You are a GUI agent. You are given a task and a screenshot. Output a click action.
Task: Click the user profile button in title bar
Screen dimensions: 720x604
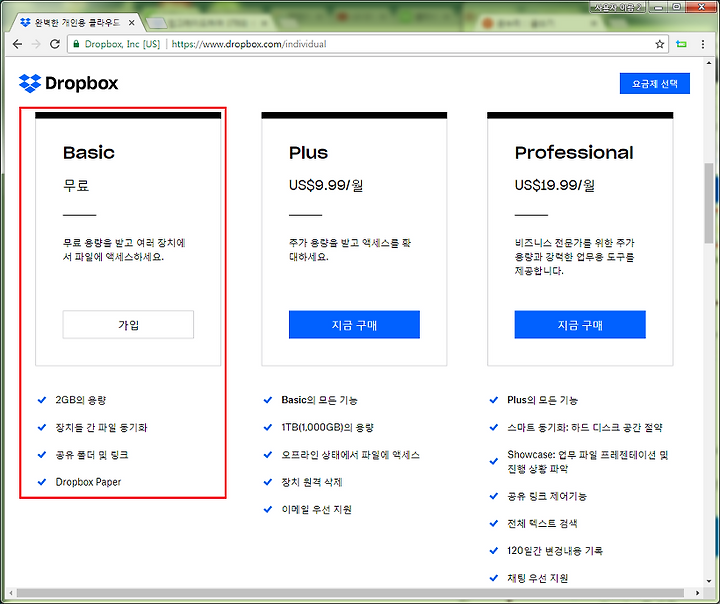tap(617, 6)
